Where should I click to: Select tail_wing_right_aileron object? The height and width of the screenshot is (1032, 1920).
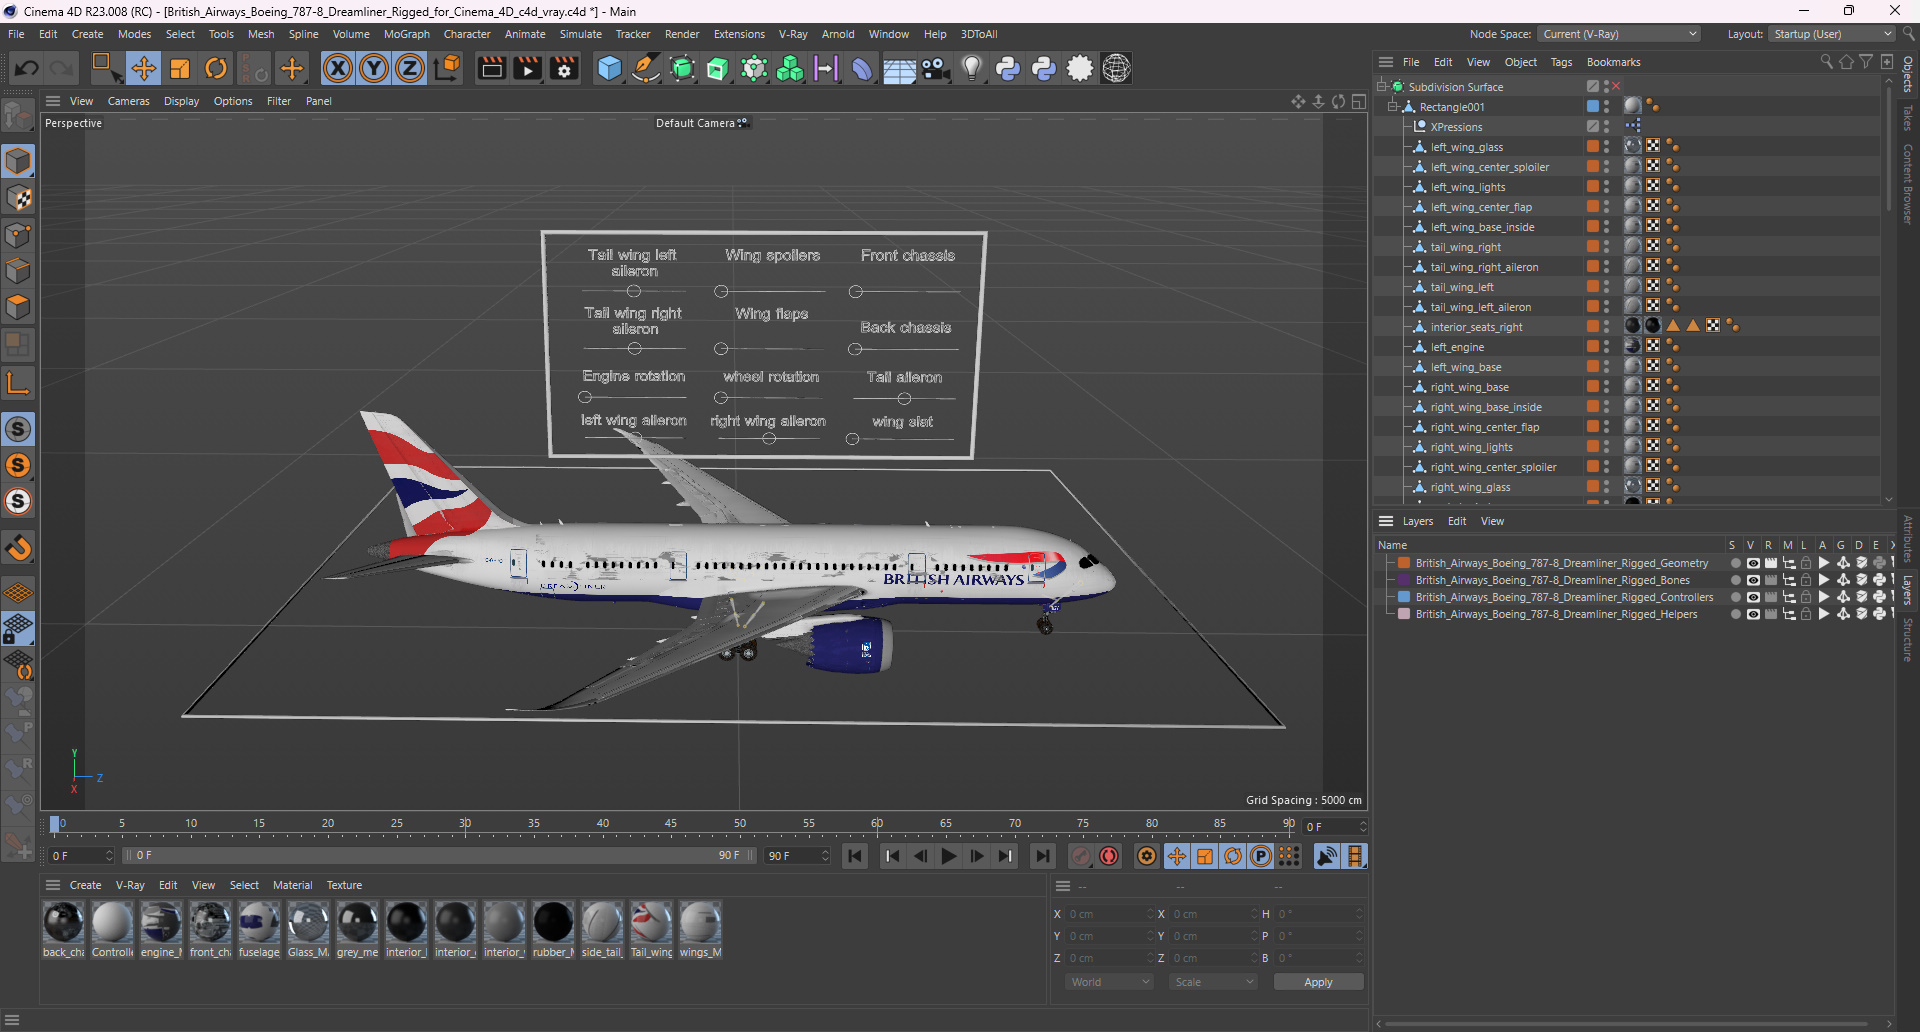[x=1484, y=267]
